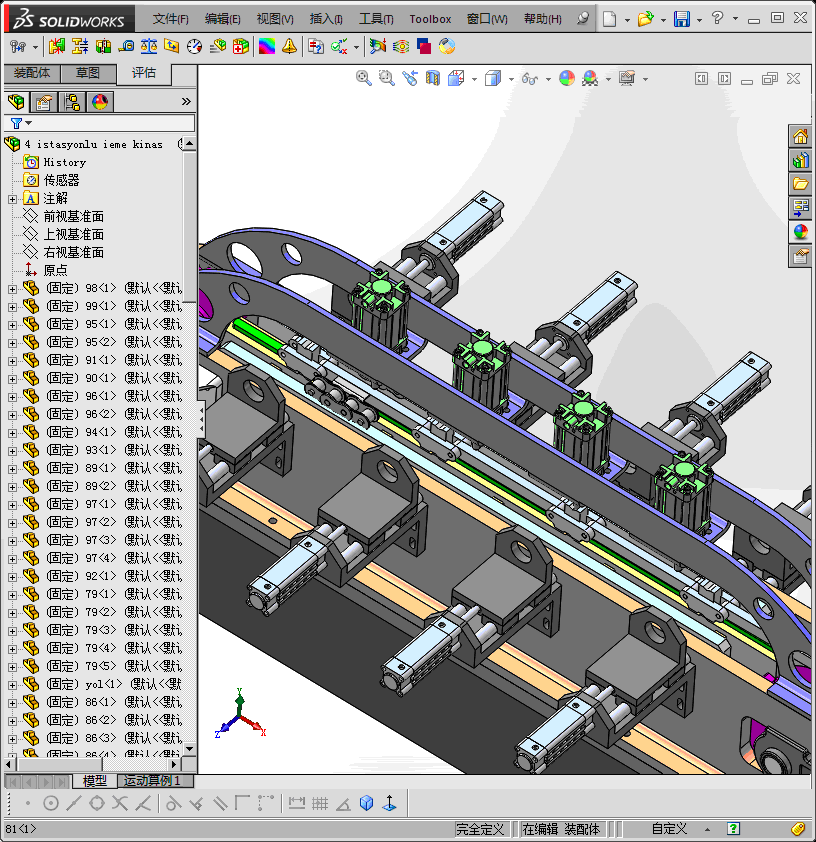
Task: Click Zoom to Fit magnifier icon
Action: coord(364,78)
